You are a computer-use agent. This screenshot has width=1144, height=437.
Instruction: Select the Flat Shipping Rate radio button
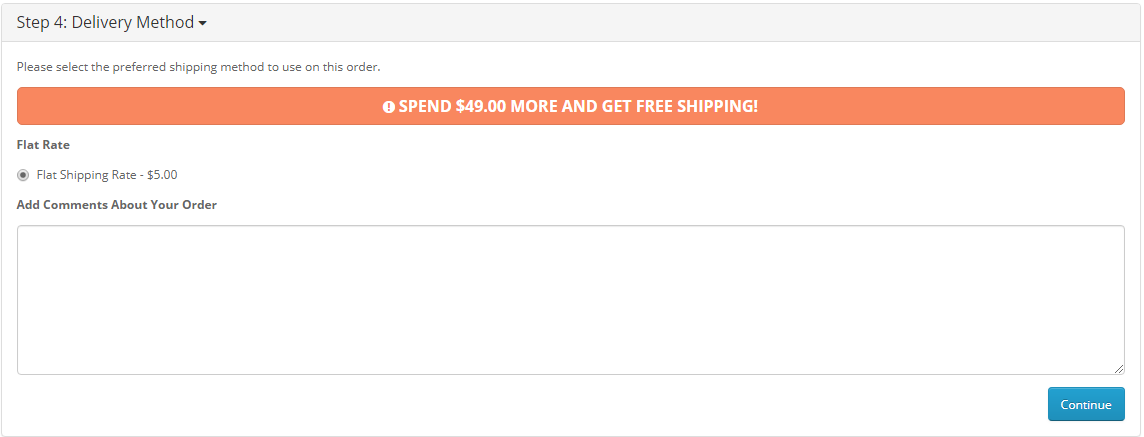pyautogui.click(x=23, y=175)
